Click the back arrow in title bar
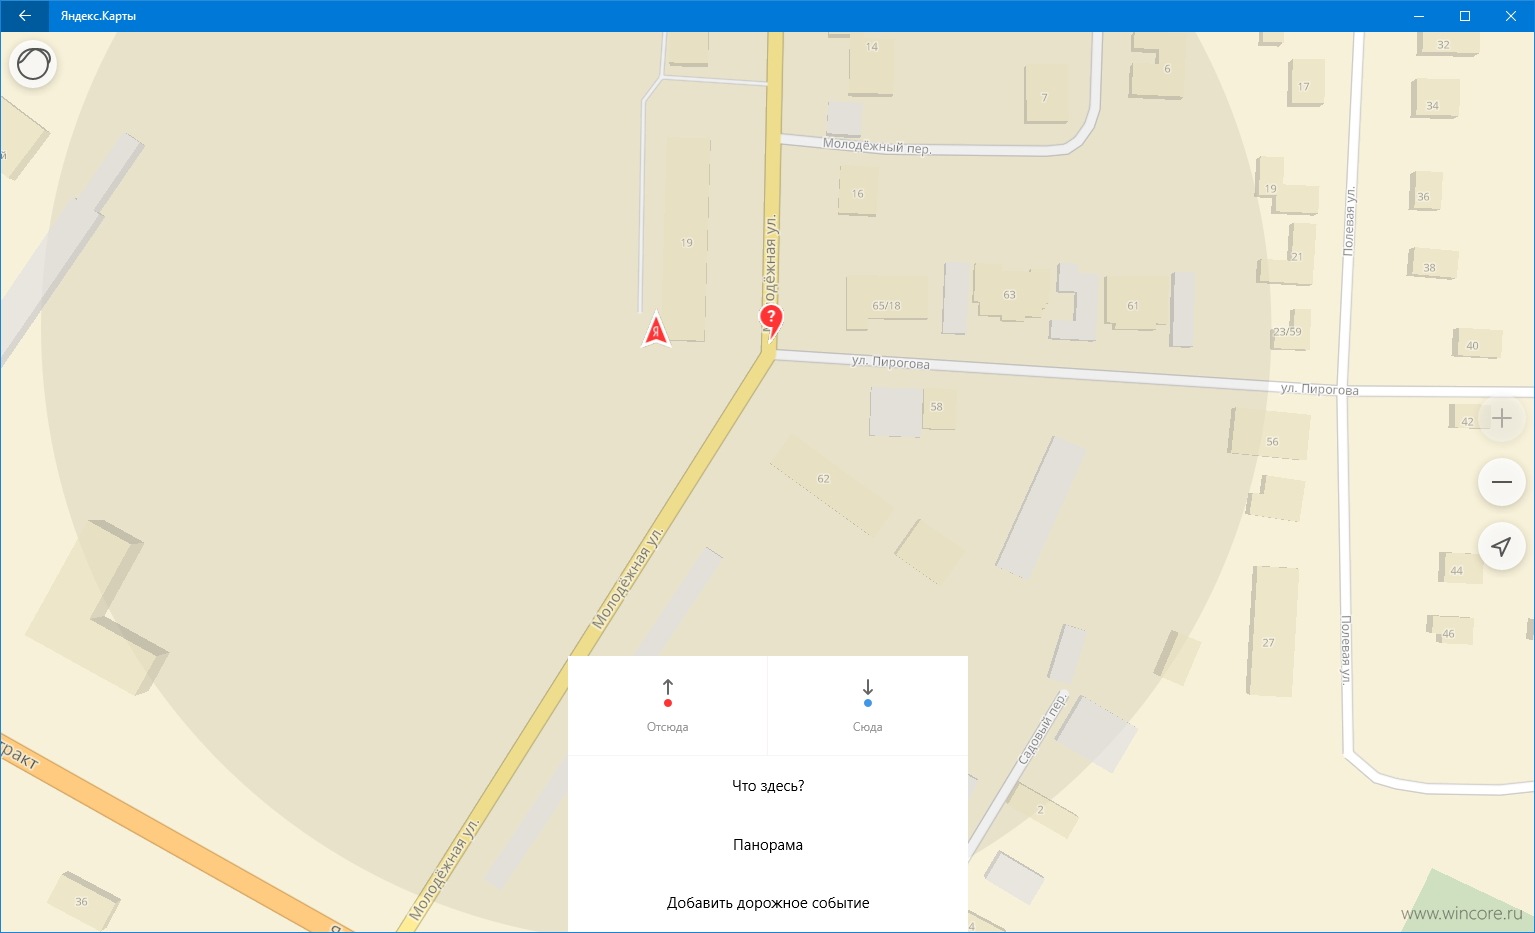The image size is (1535, 933). (x=24, y=16)
